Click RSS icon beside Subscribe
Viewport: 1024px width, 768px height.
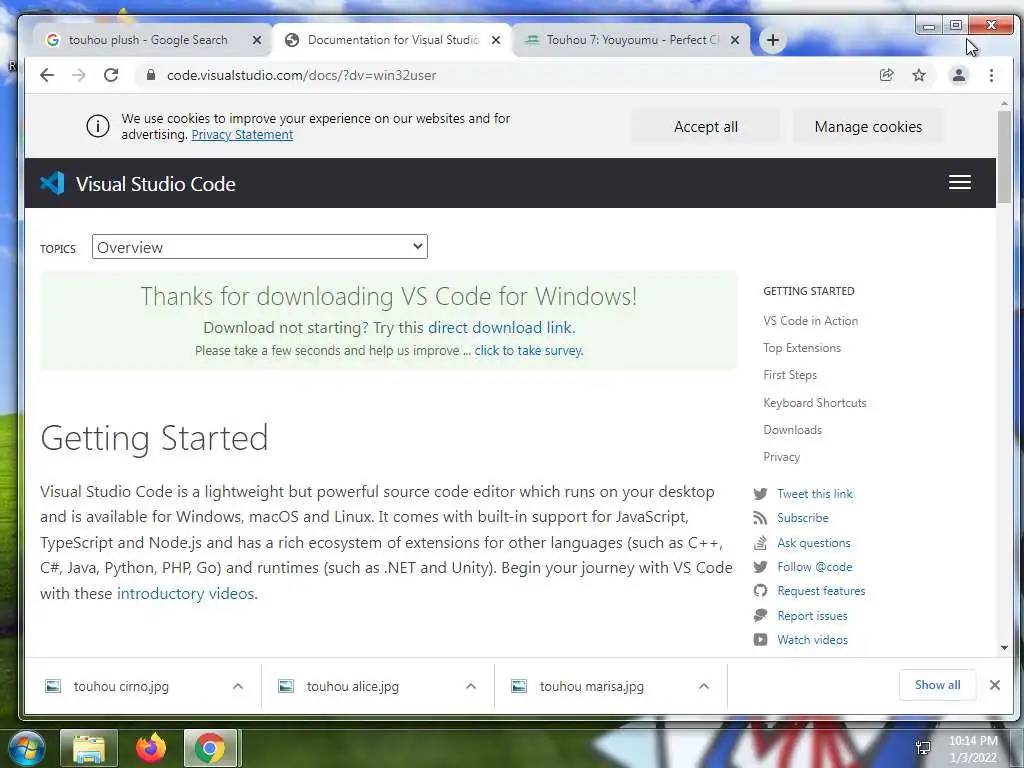pos(760,518)
